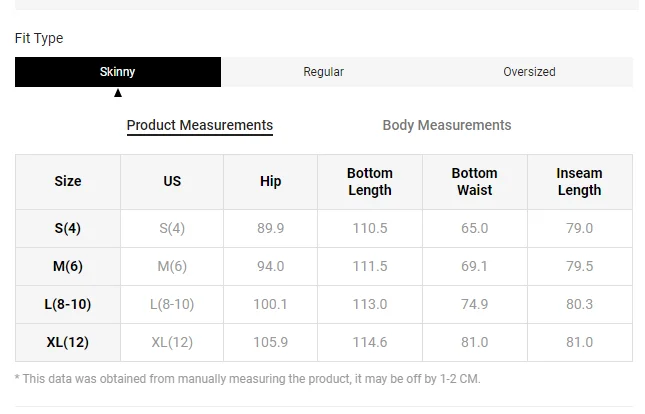Click the US column header
This screenshot has height=414, width=645.
click(172, 181)
